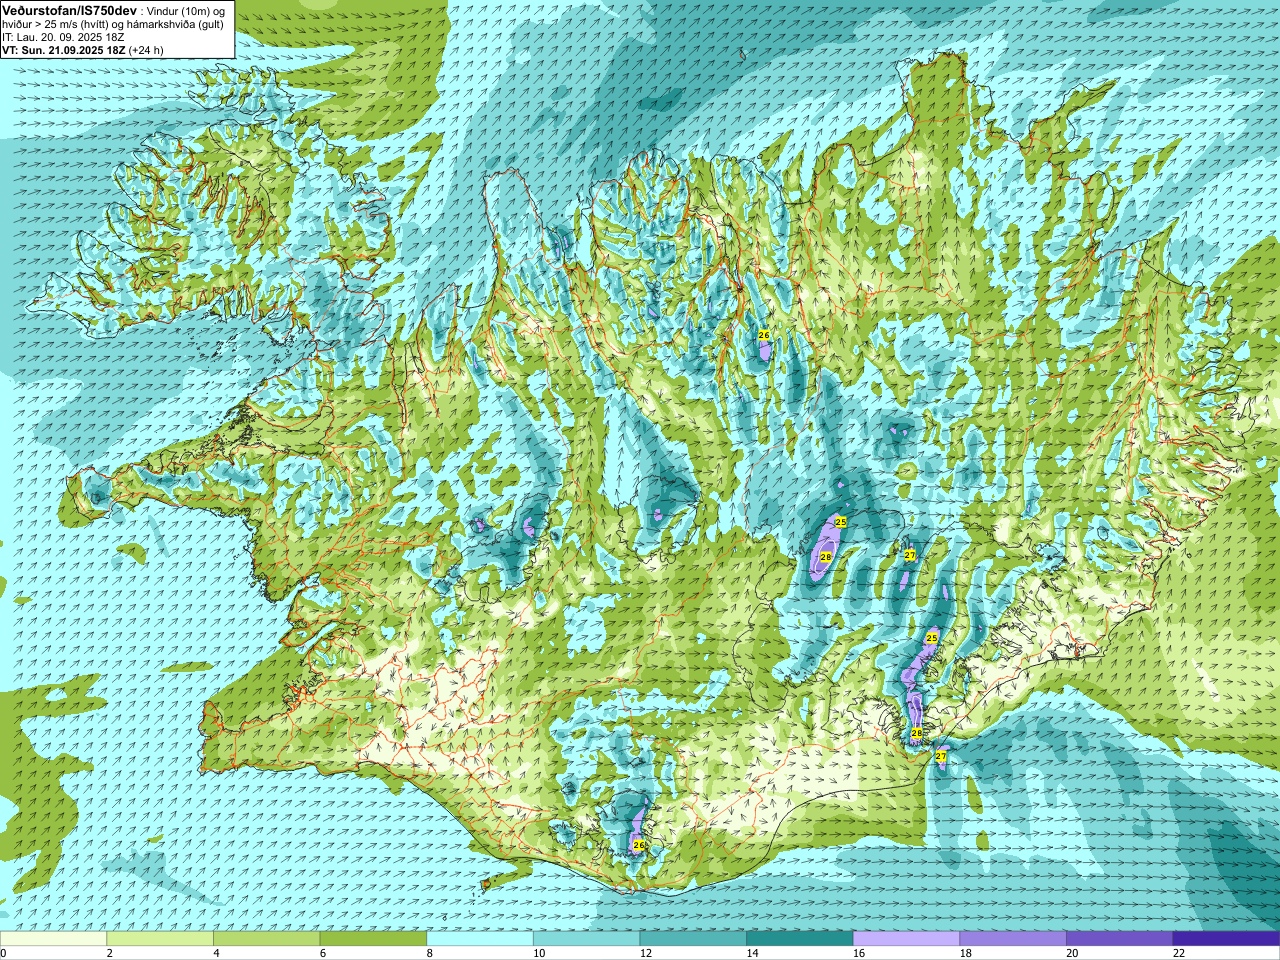Select the olive green 6–8 m/s legend swatch

(x=373, y=939)
